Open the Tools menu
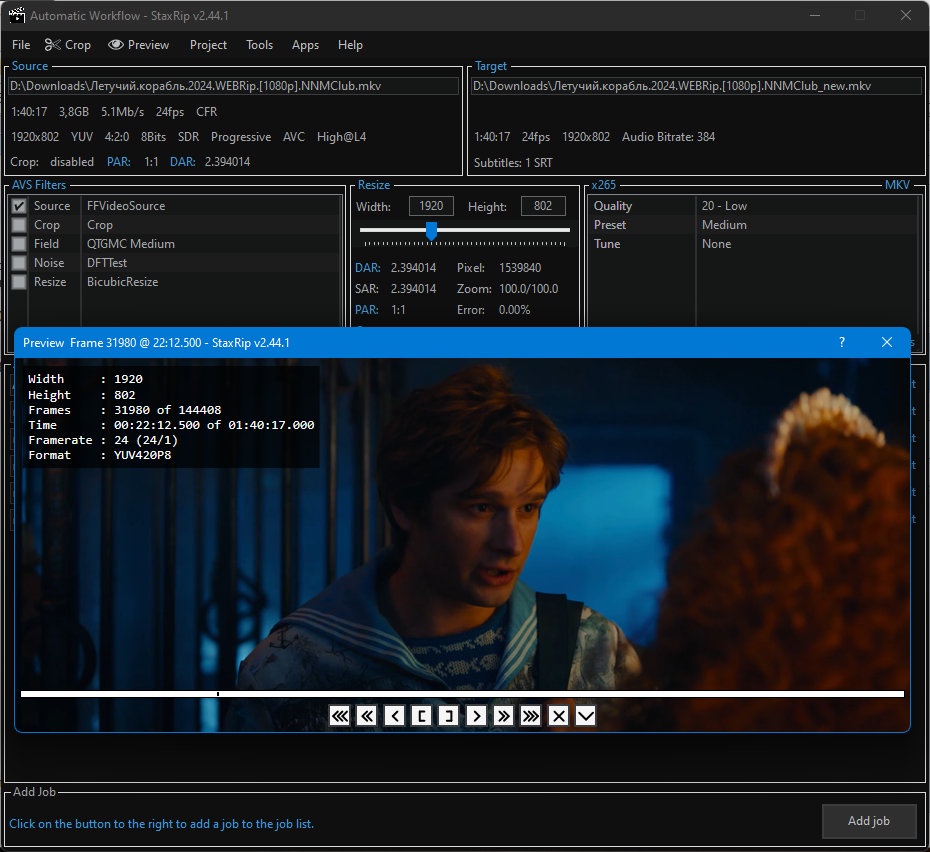This screenshot has width=930, height=852. (x=259, y=45)
